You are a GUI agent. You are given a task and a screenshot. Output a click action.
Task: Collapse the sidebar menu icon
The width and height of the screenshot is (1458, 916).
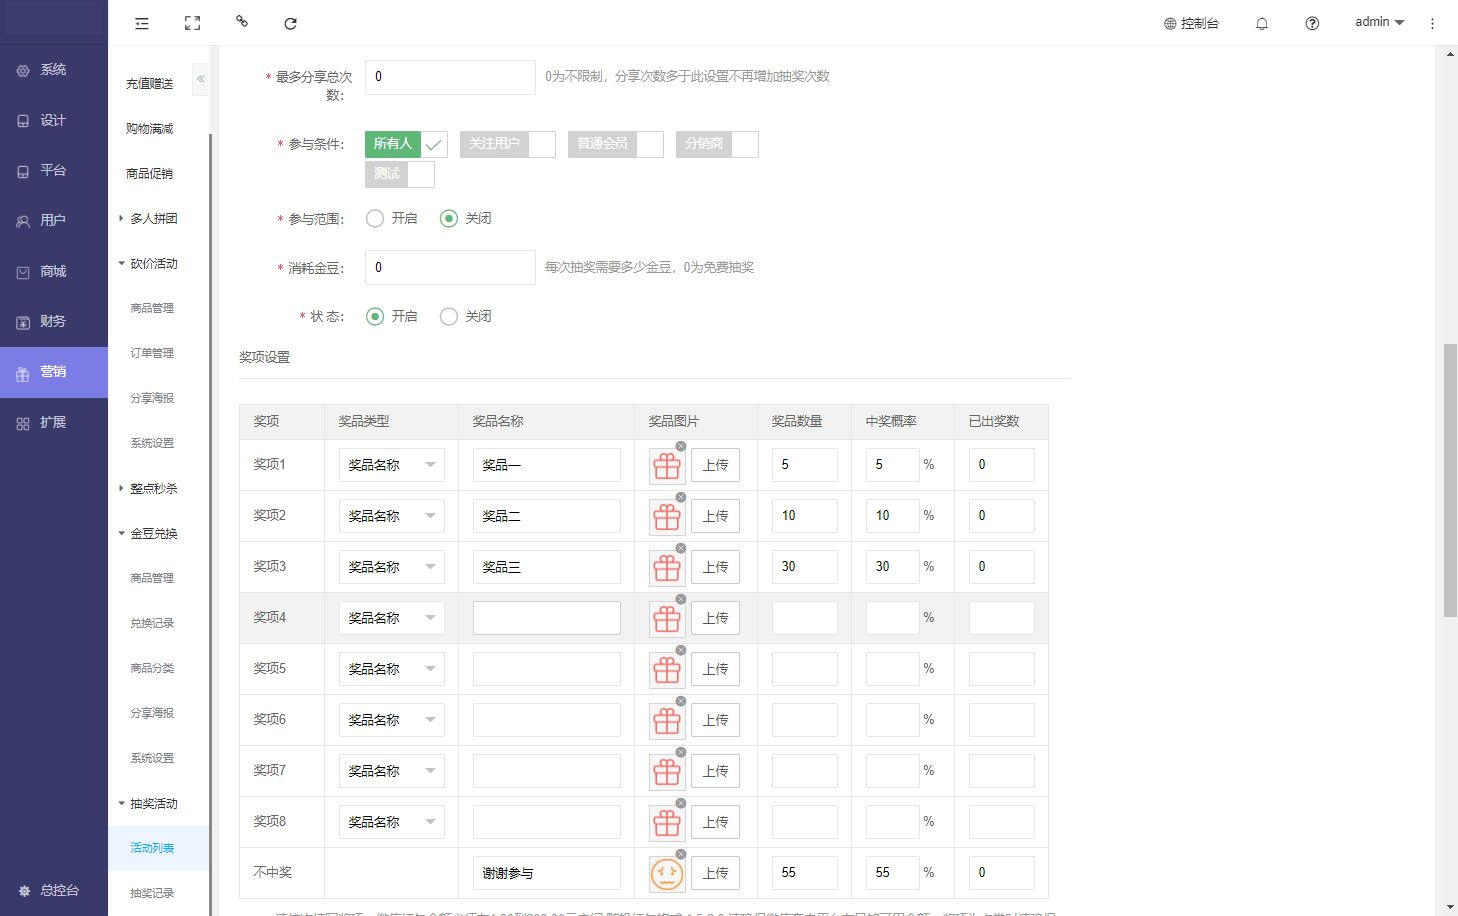tap(142, 23)
